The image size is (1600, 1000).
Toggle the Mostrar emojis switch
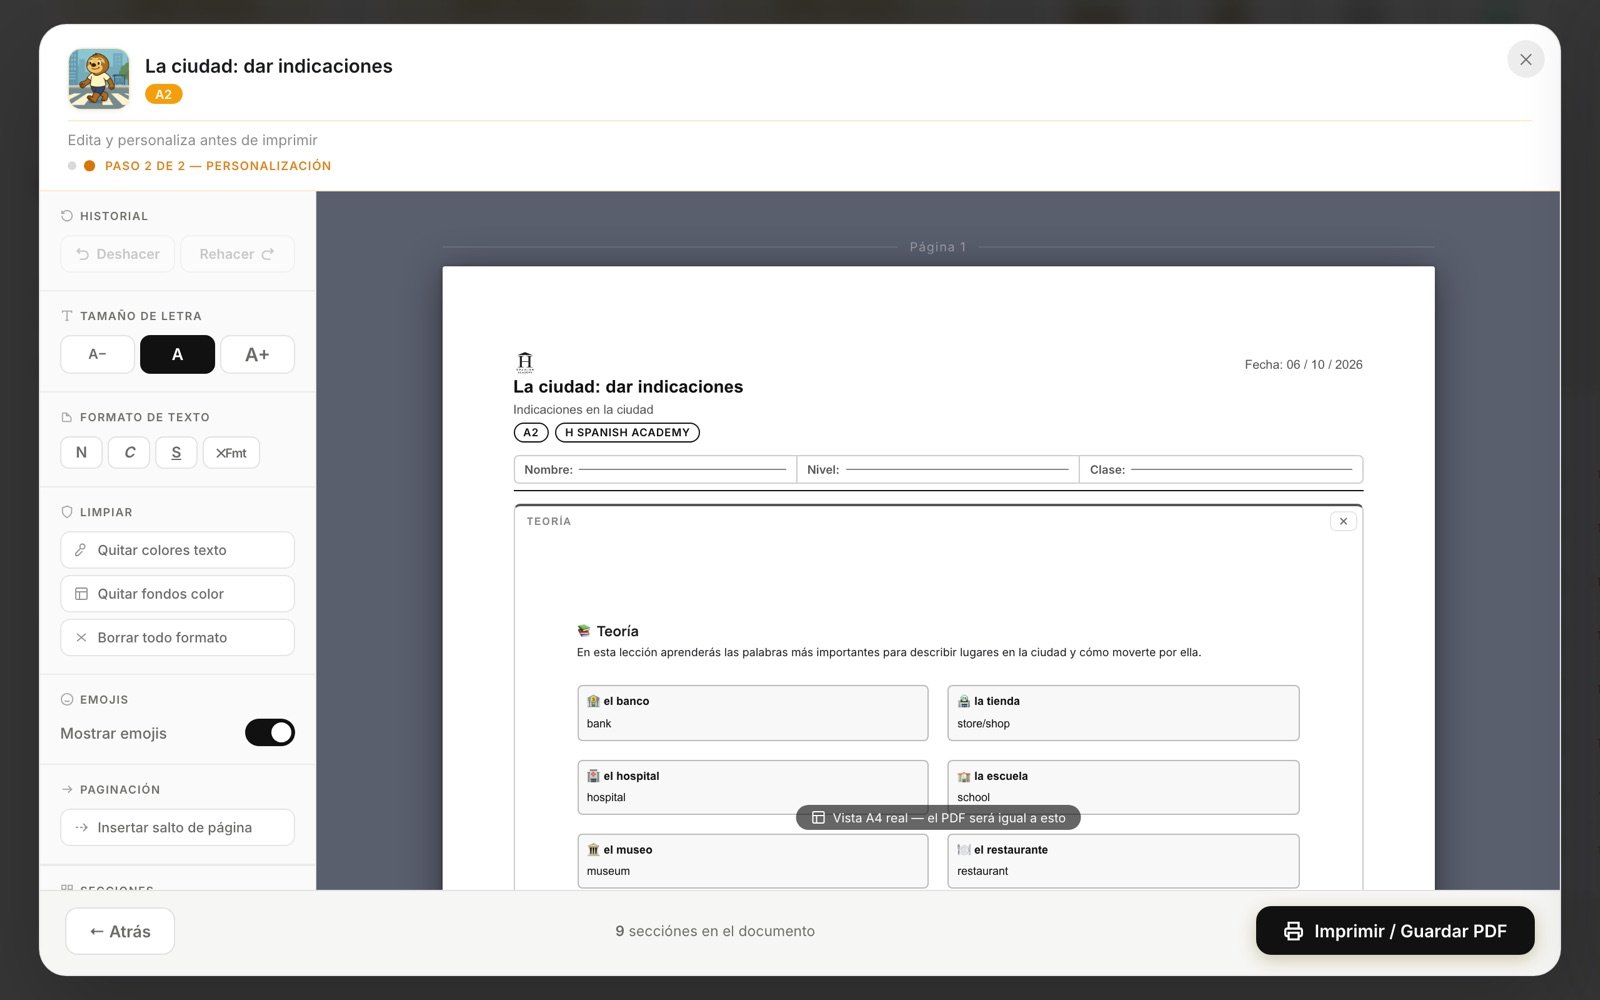pyautogui.click(x=270, y=733)
